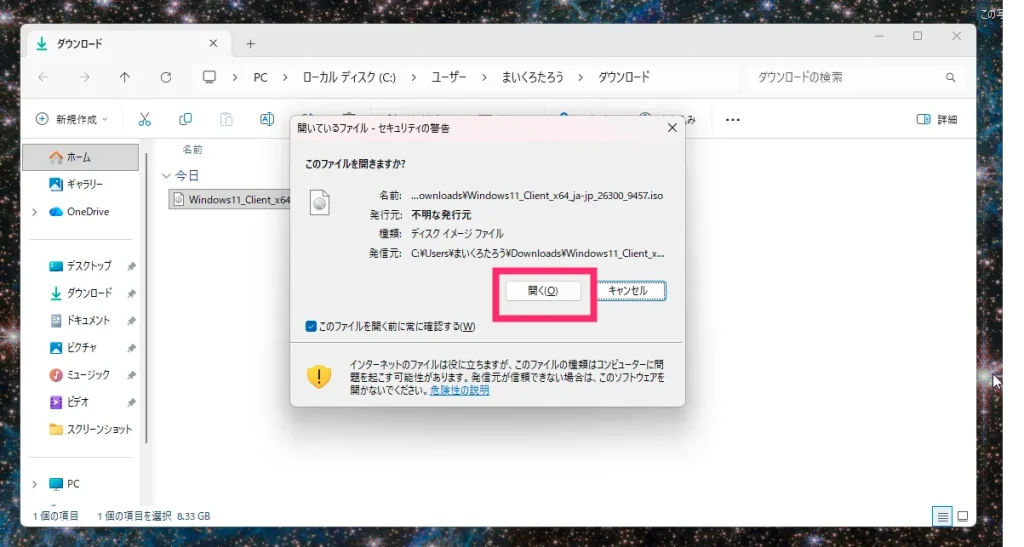Click the Open (開く) button in the dialog

pyautogui.click(x=543, y=290)
